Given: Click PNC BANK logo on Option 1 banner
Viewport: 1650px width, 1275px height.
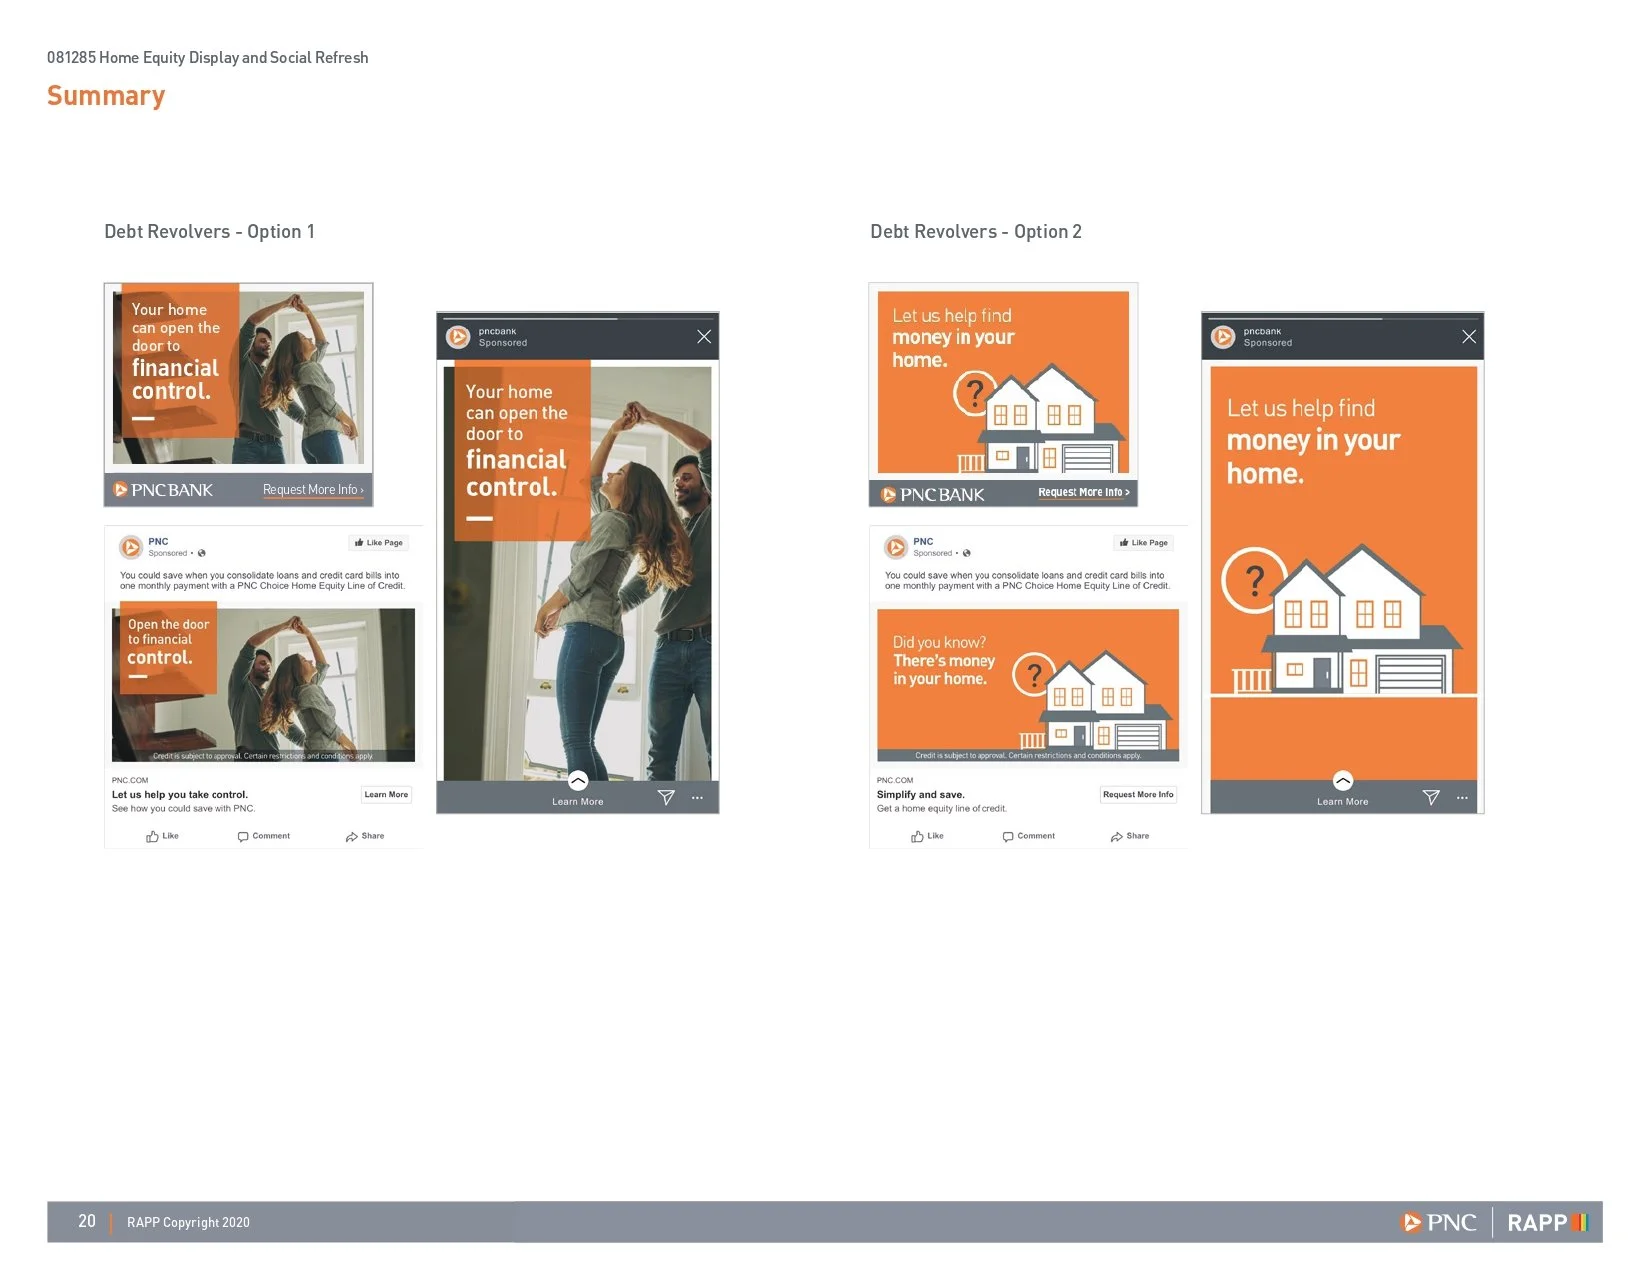Looking at the screenshot, I should [163, 490].
